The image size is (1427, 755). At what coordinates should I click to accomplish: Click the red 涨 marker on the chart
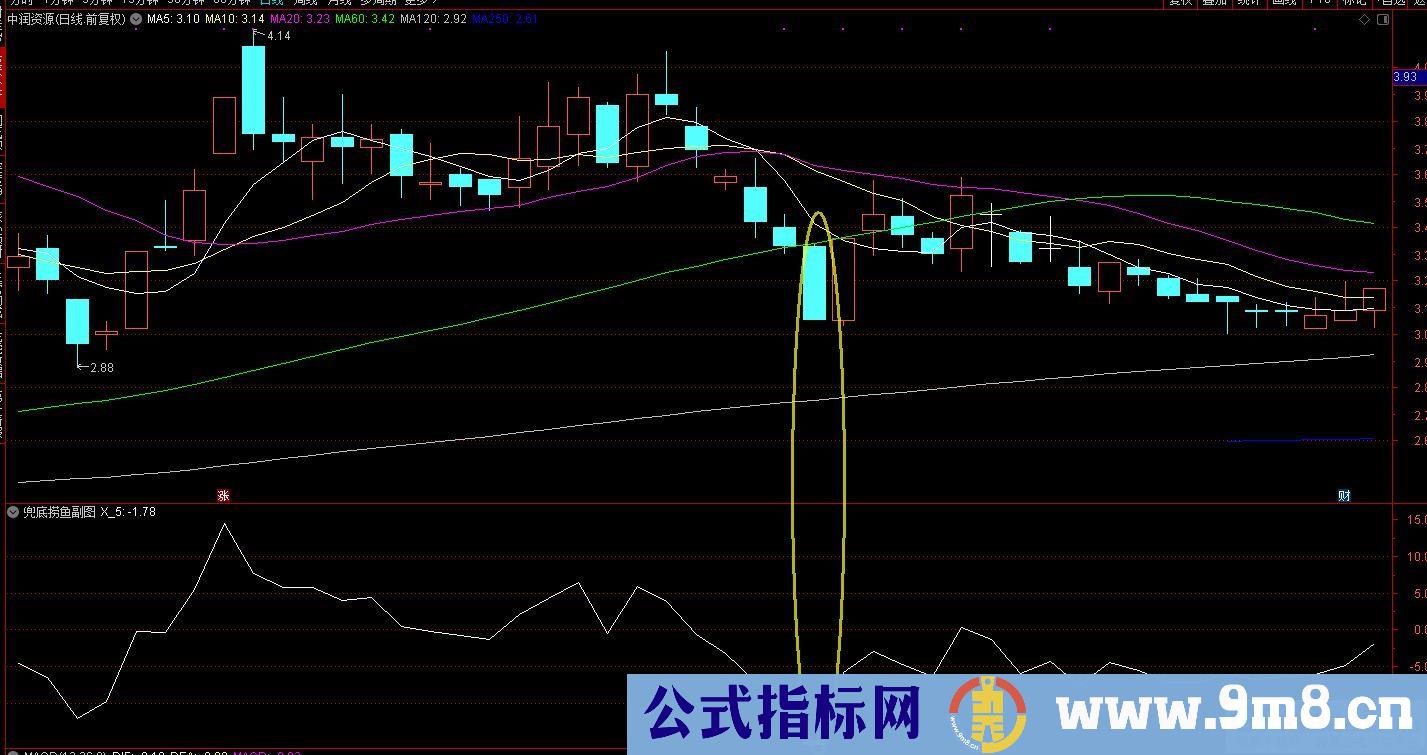[x=224, y=495]
